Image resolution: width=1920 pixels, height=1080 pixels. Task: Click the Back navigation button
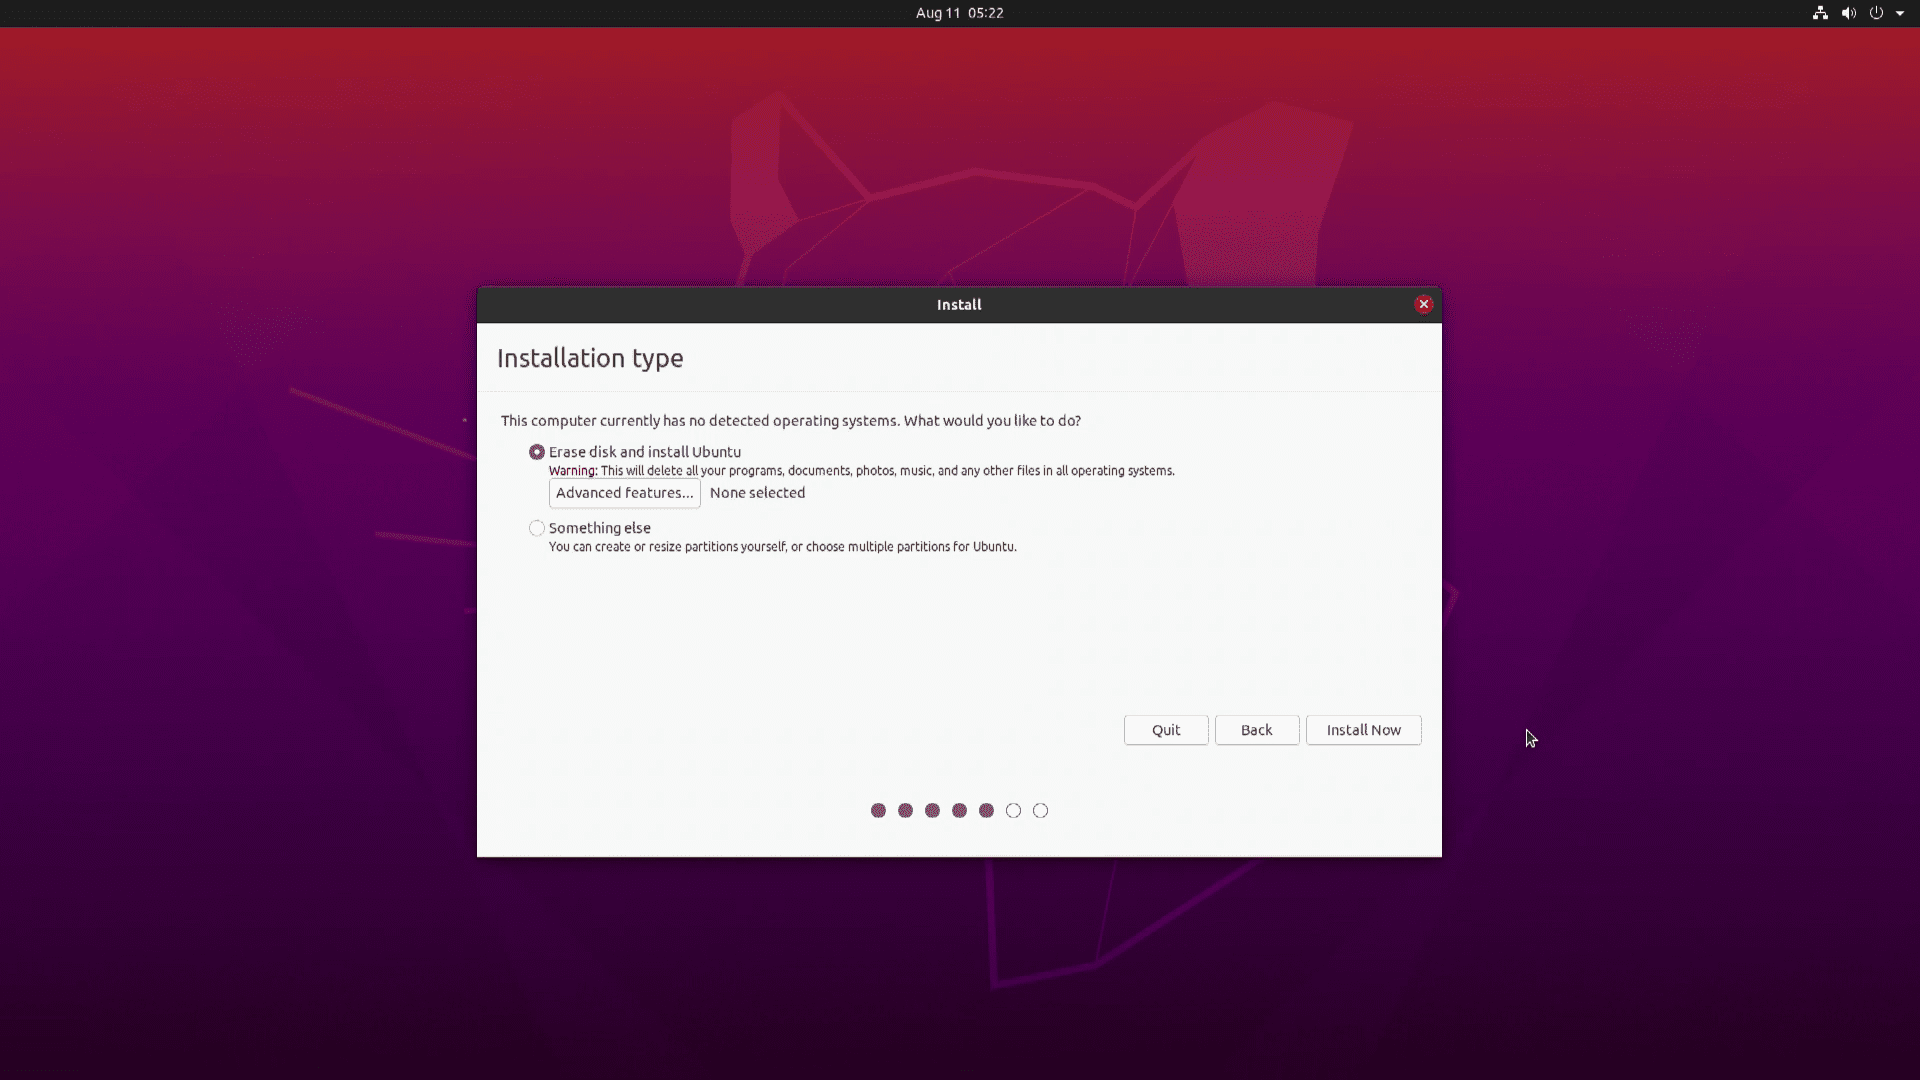coord(1255,728)
